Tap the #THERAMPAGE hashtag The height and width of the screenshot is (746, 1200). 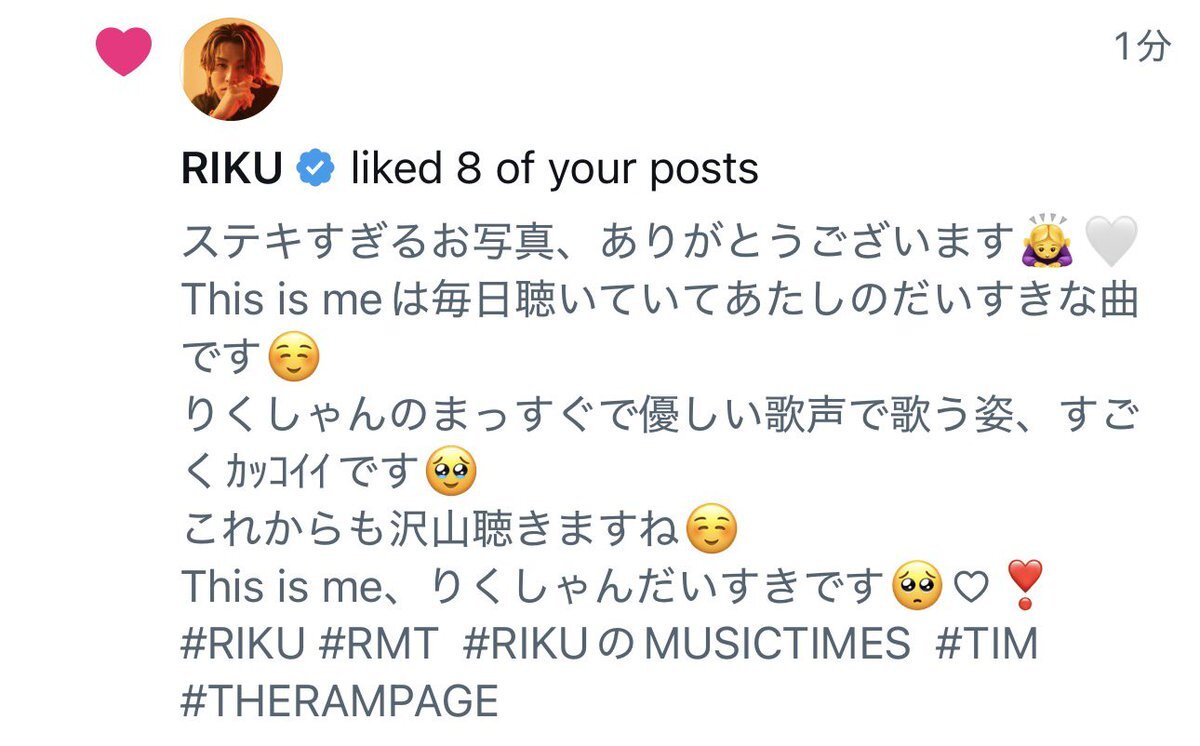click(x=339, y=701)
